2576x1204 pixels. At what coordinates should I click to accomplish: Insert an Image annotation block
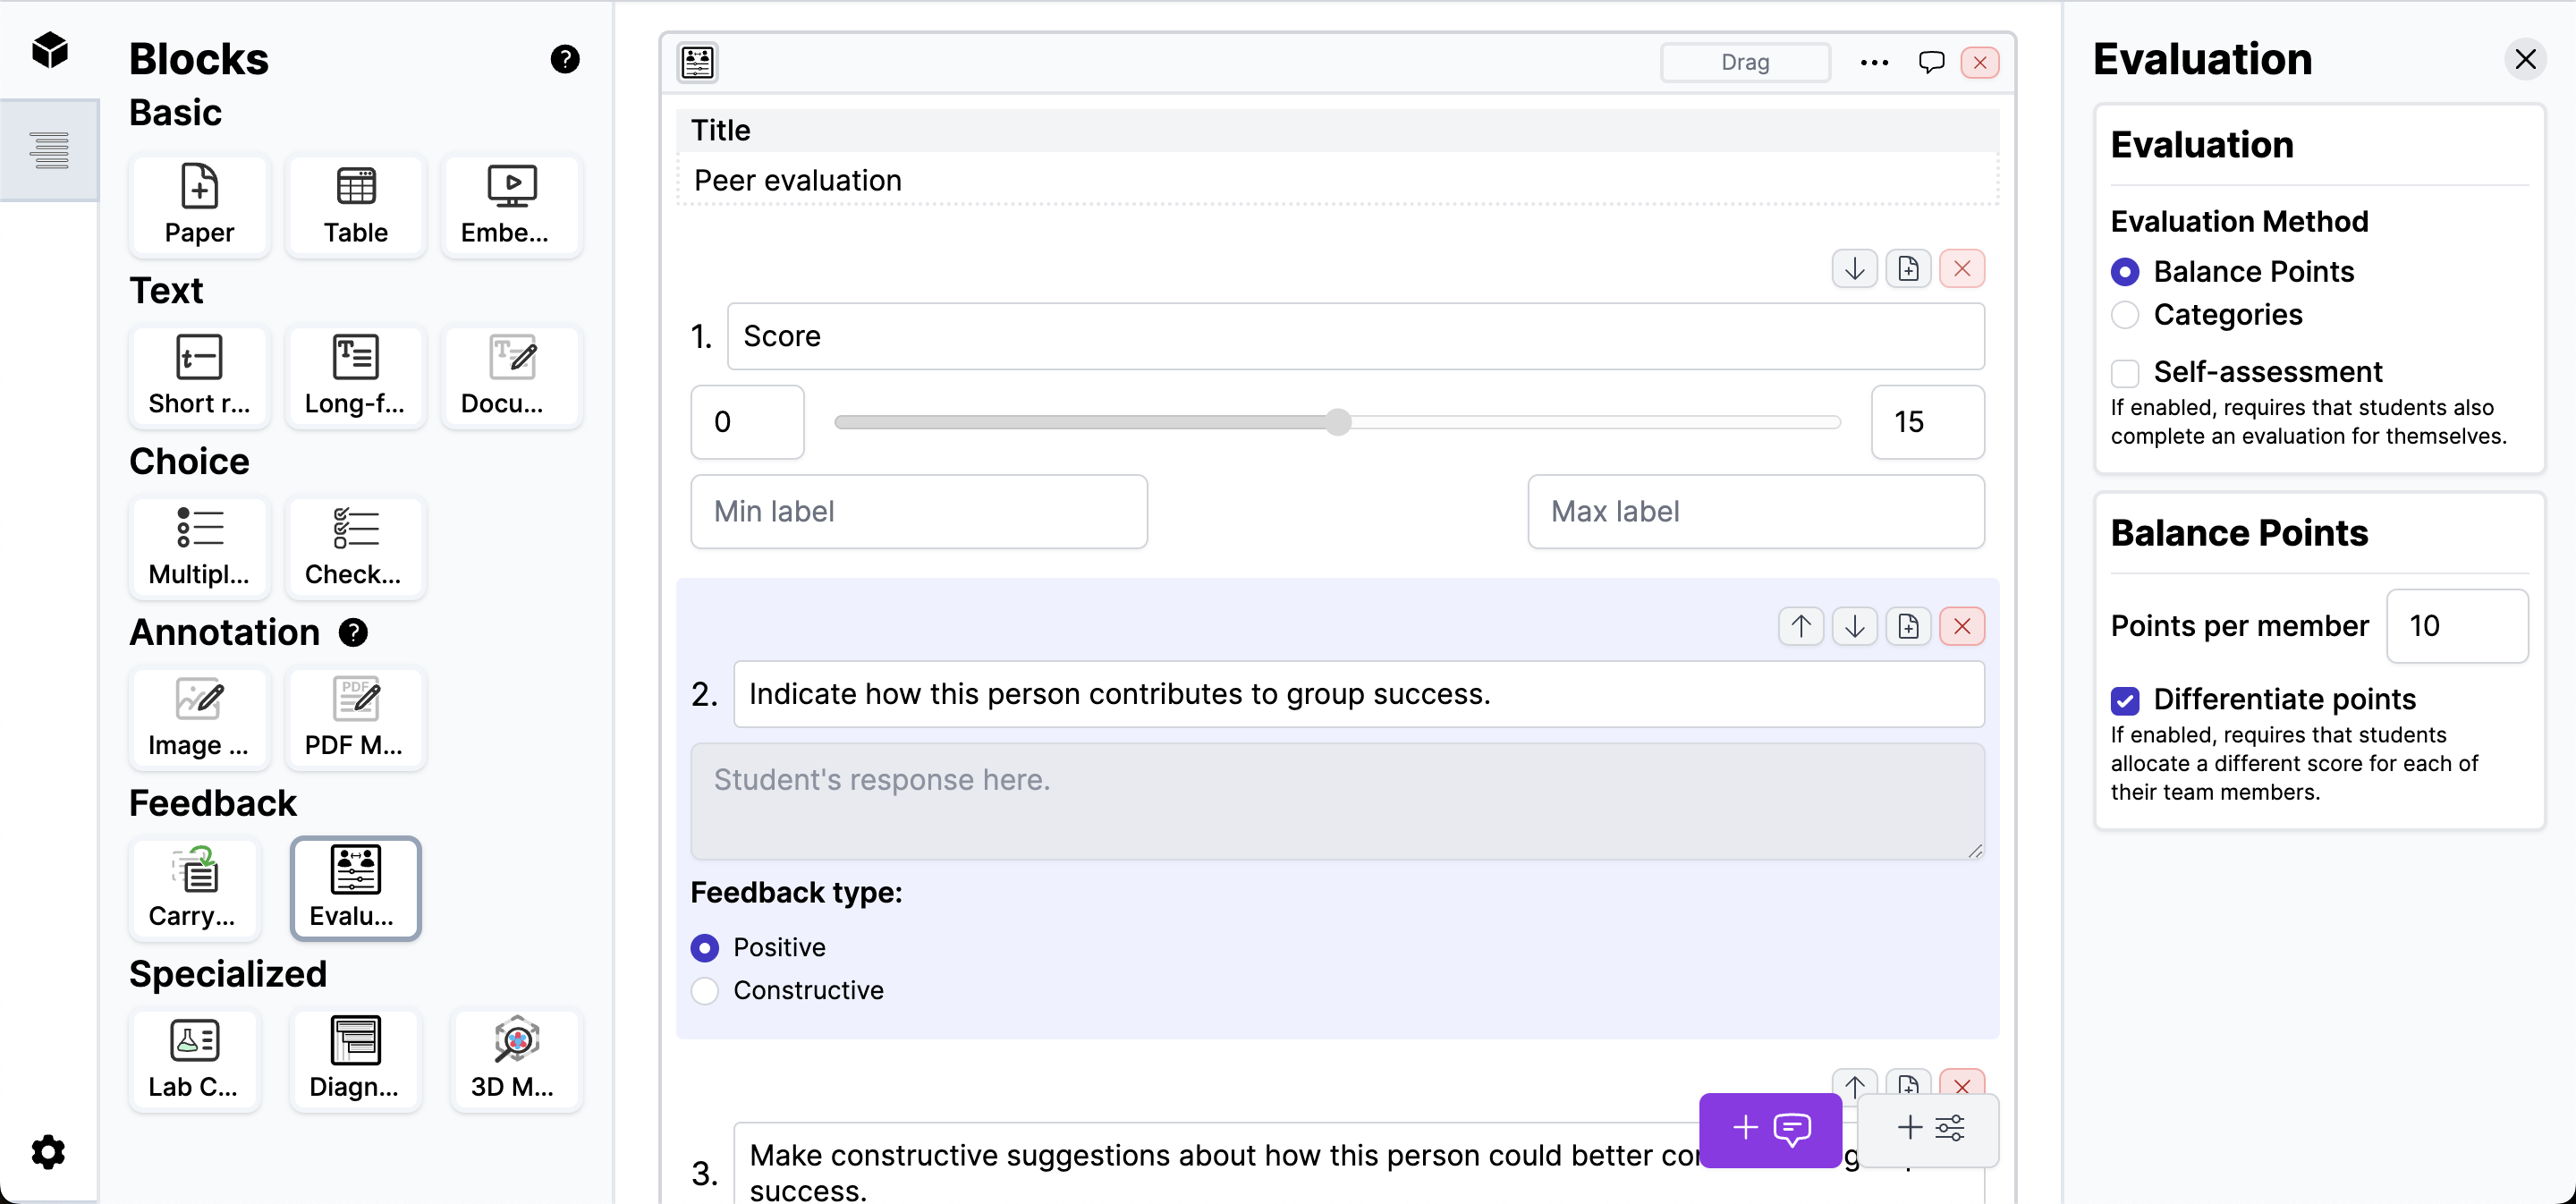pyautogui.click(x=199, y=718)
